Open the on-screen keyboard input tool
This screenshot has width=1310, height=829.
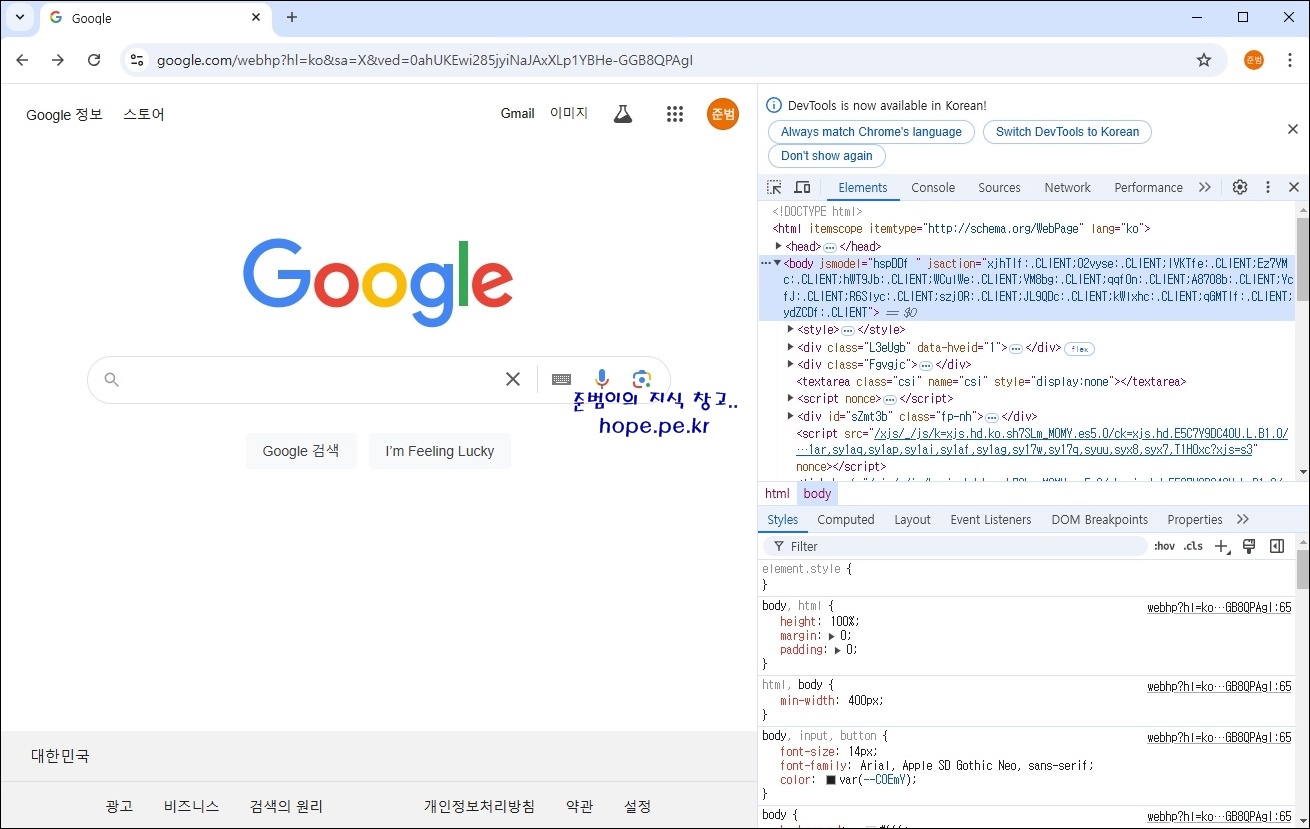click(561, 379)
